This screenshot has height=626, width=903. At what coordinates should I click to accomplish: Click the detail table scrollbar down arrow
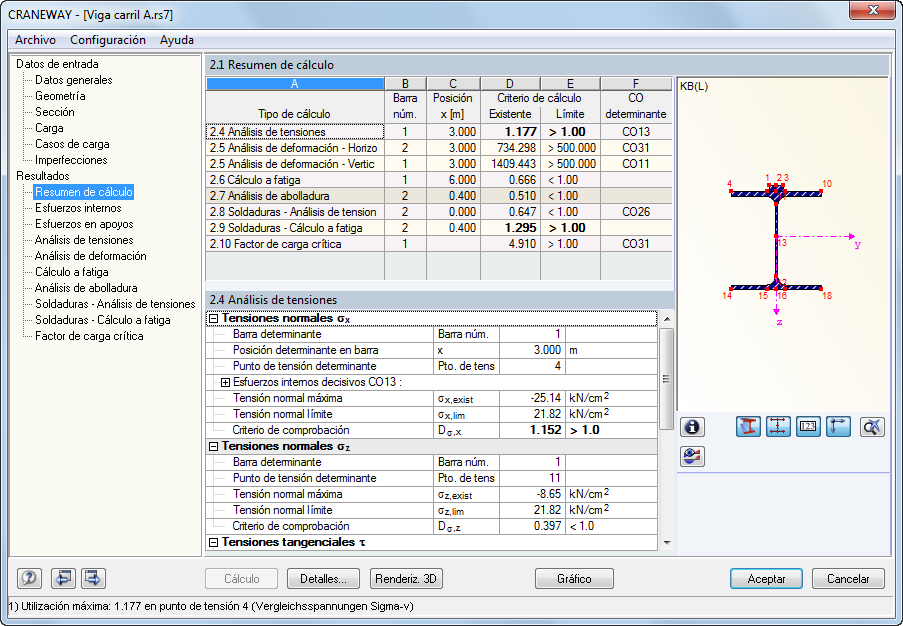[x=667, y=542]
